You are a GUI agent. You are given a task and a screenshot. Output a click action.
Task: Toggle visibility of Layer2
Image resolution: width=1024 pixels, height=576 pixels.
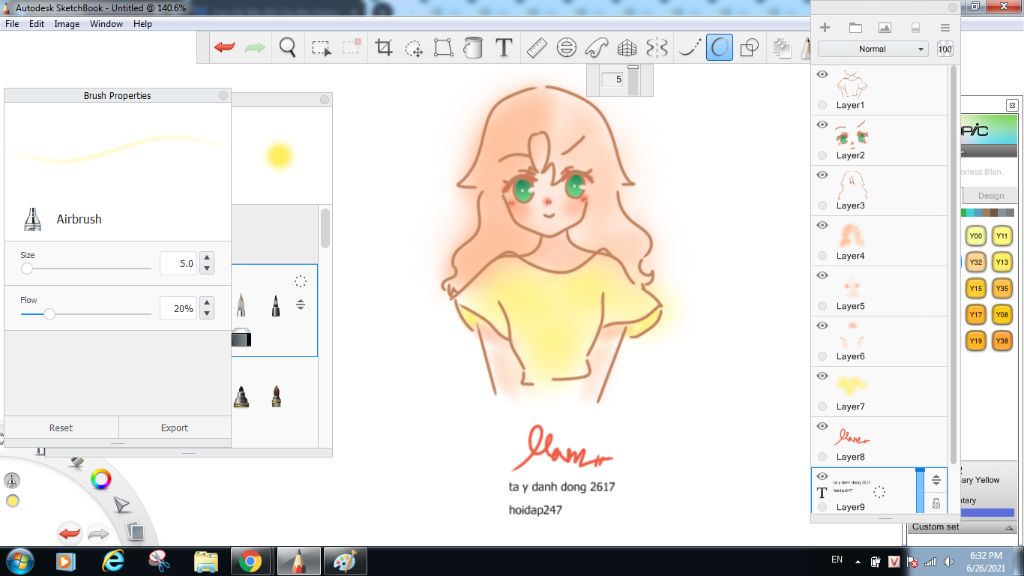tap(822, 125)
